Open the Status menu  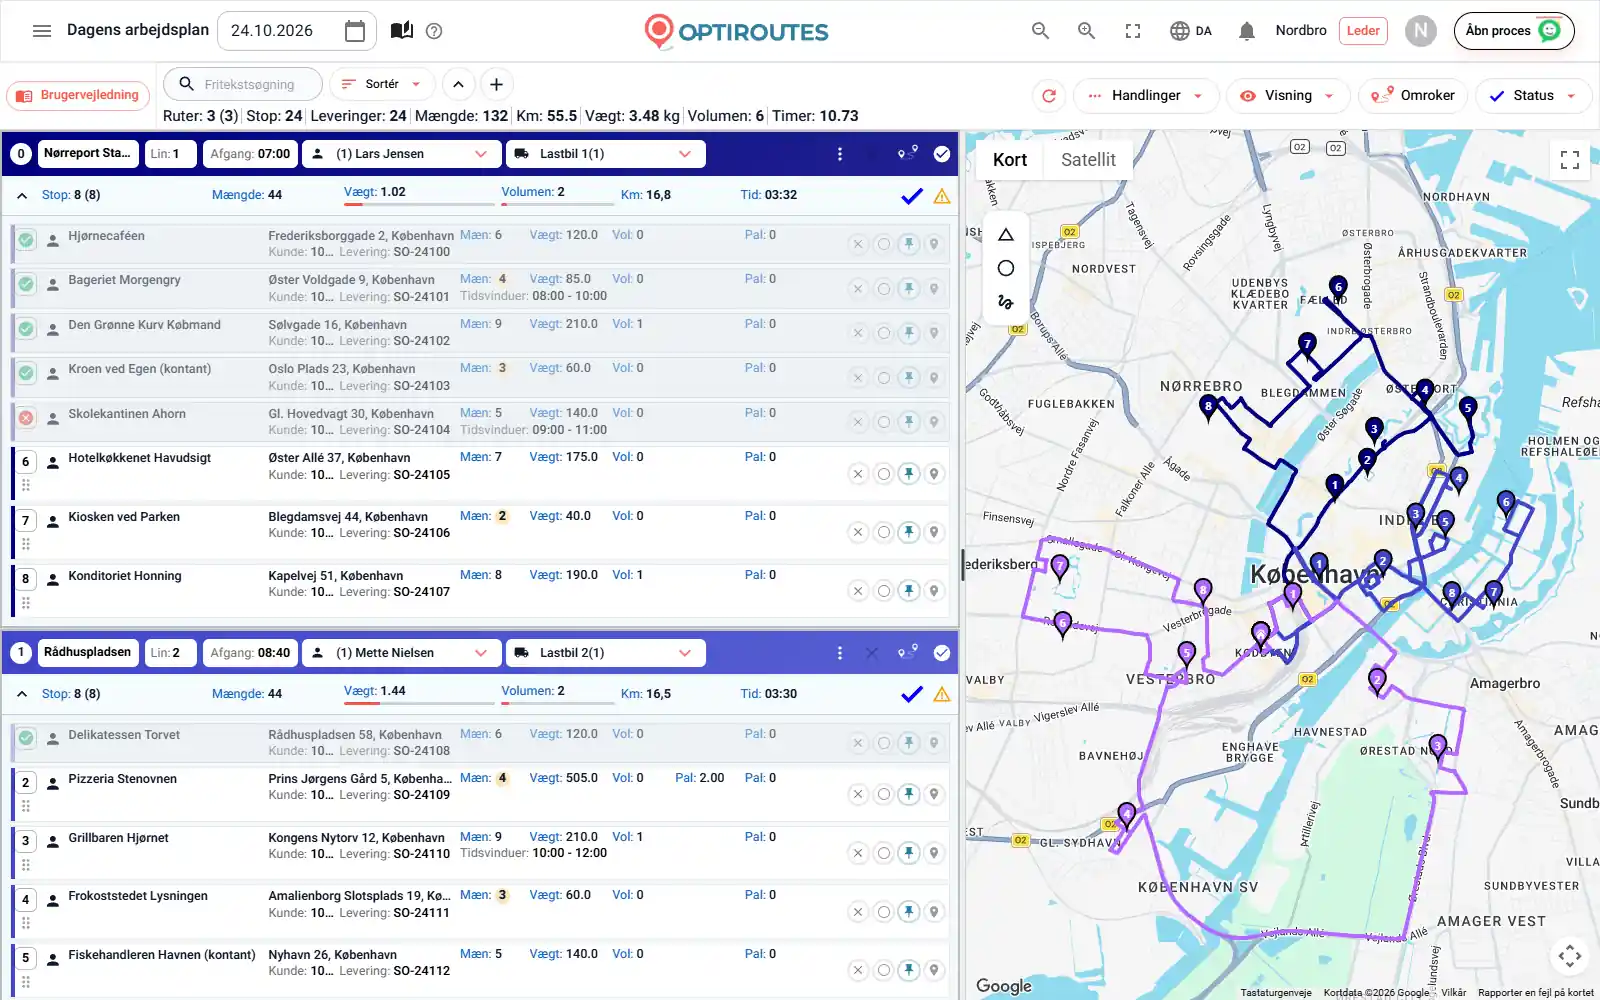(x=1533, y=96)
